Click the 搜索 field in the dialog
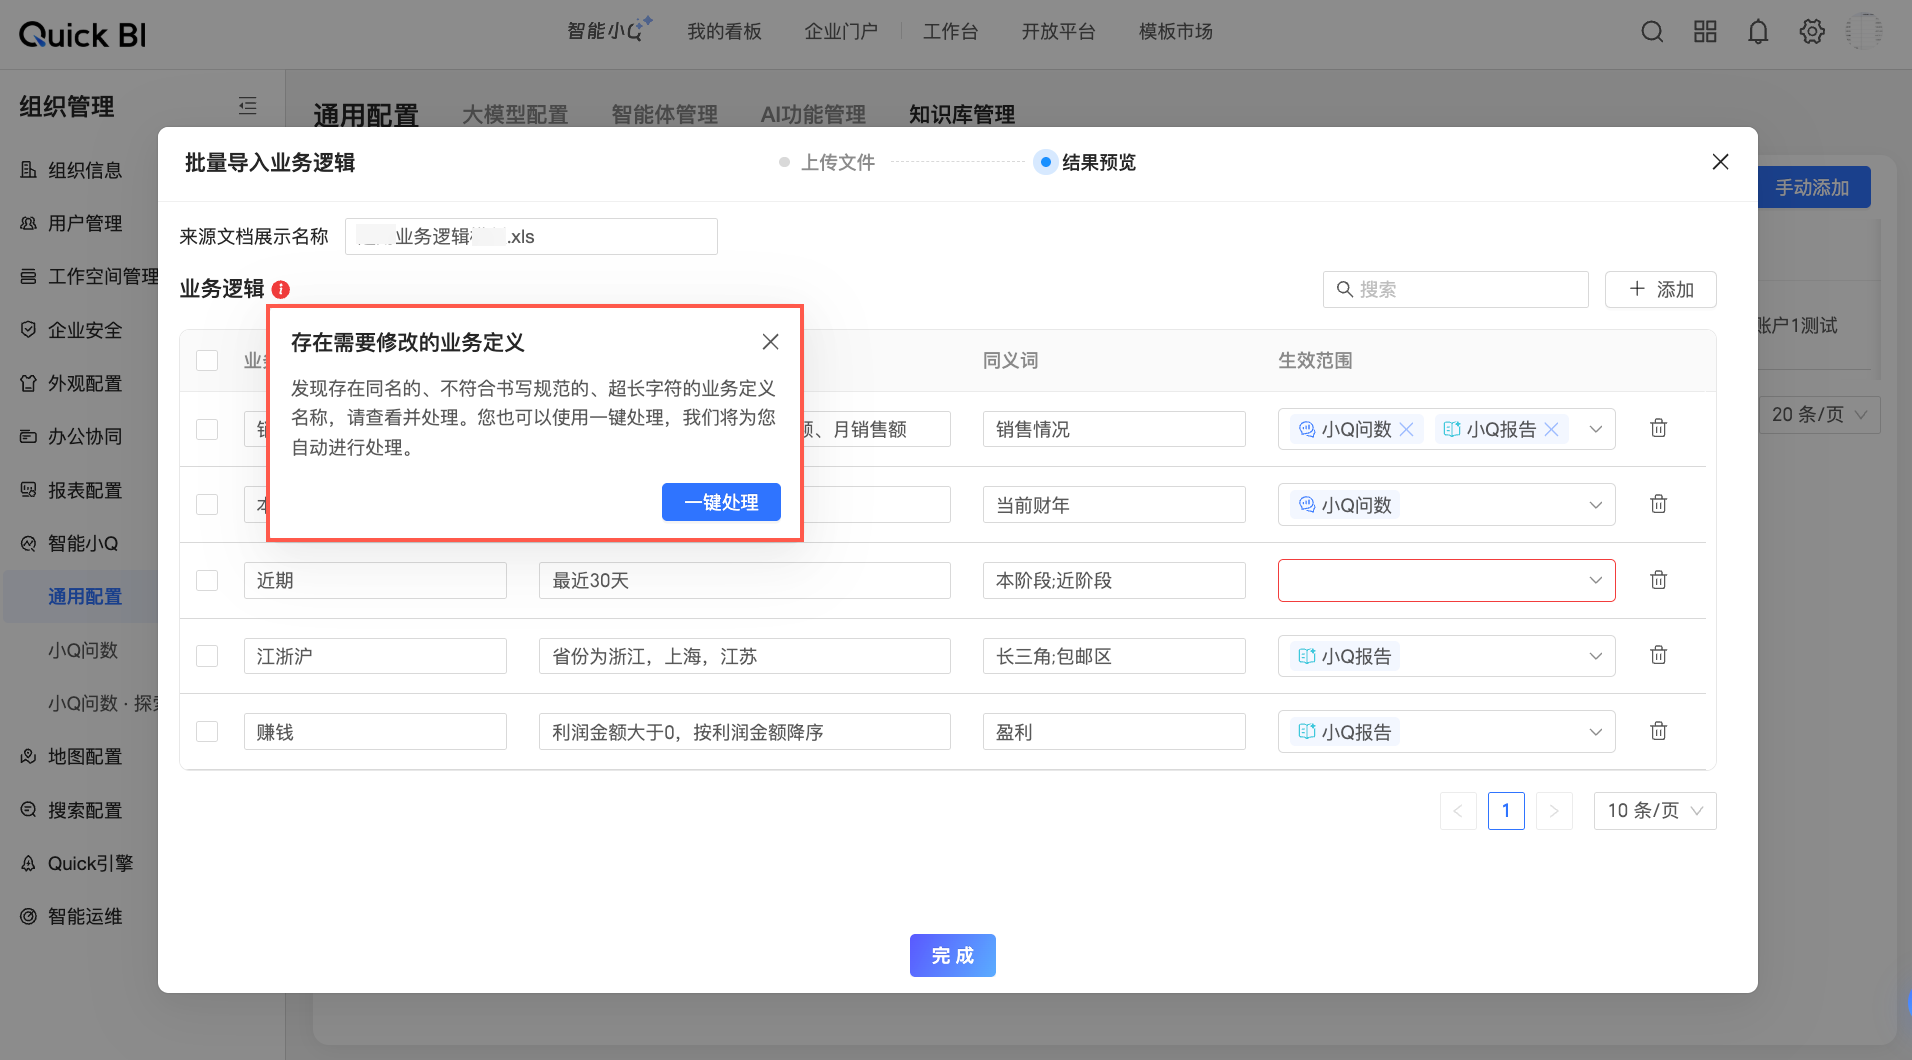The width and height of the screenshot is (1912, 1060). pyautogui.click(x=1456, y=289)
